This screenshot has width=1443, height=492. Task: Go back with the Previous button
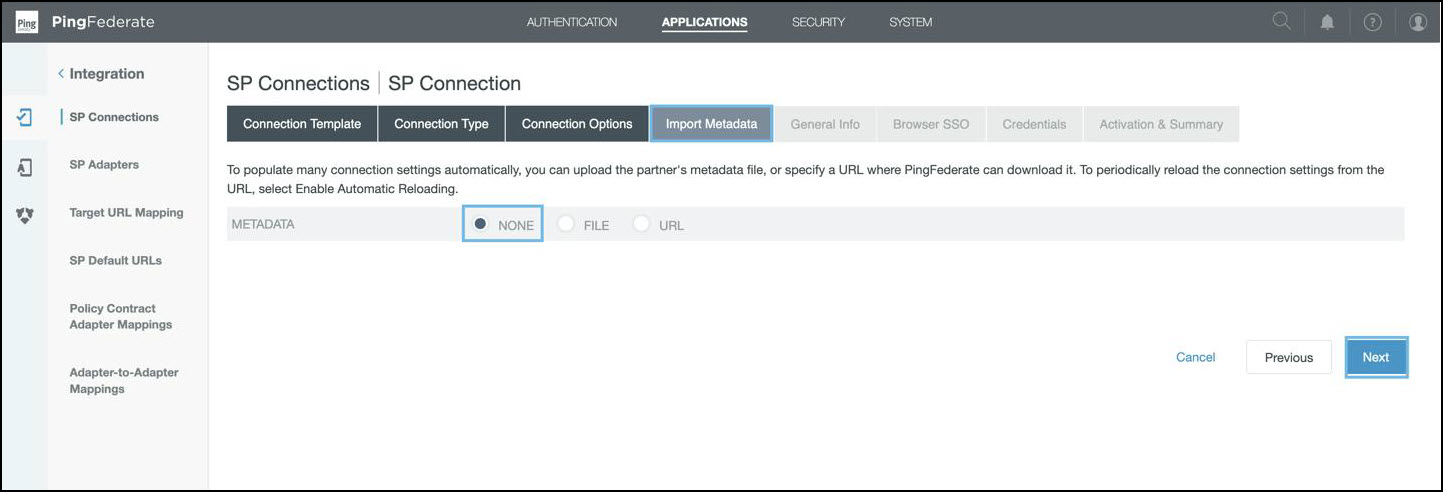click(x=1288, y=357)
